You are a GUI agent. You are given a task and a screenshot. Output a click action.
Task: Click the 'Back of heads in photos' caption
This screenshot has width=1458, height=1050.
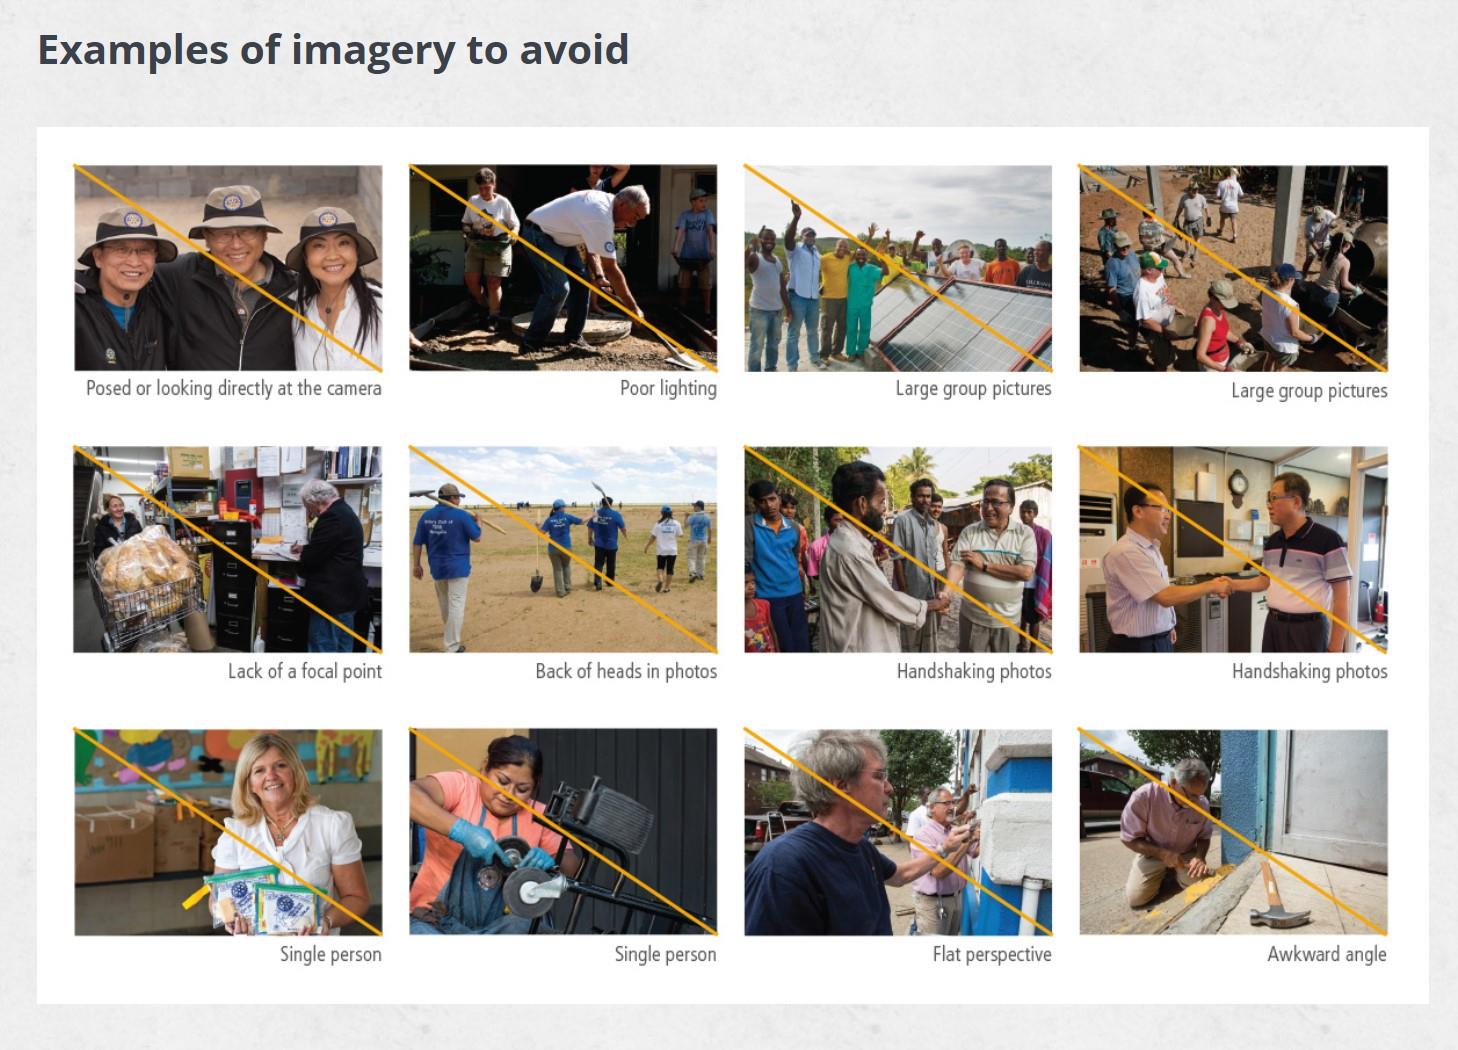tap(626, 671)
